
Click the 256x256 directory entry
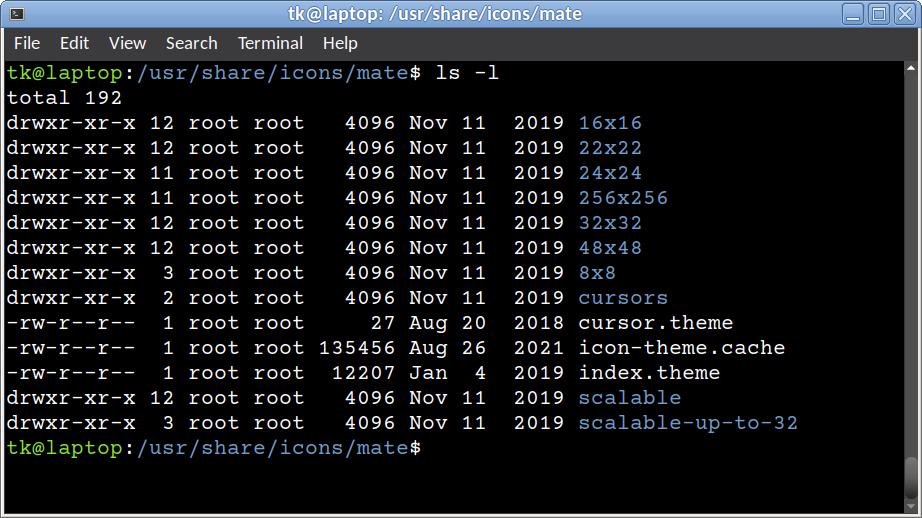[623, 198]
